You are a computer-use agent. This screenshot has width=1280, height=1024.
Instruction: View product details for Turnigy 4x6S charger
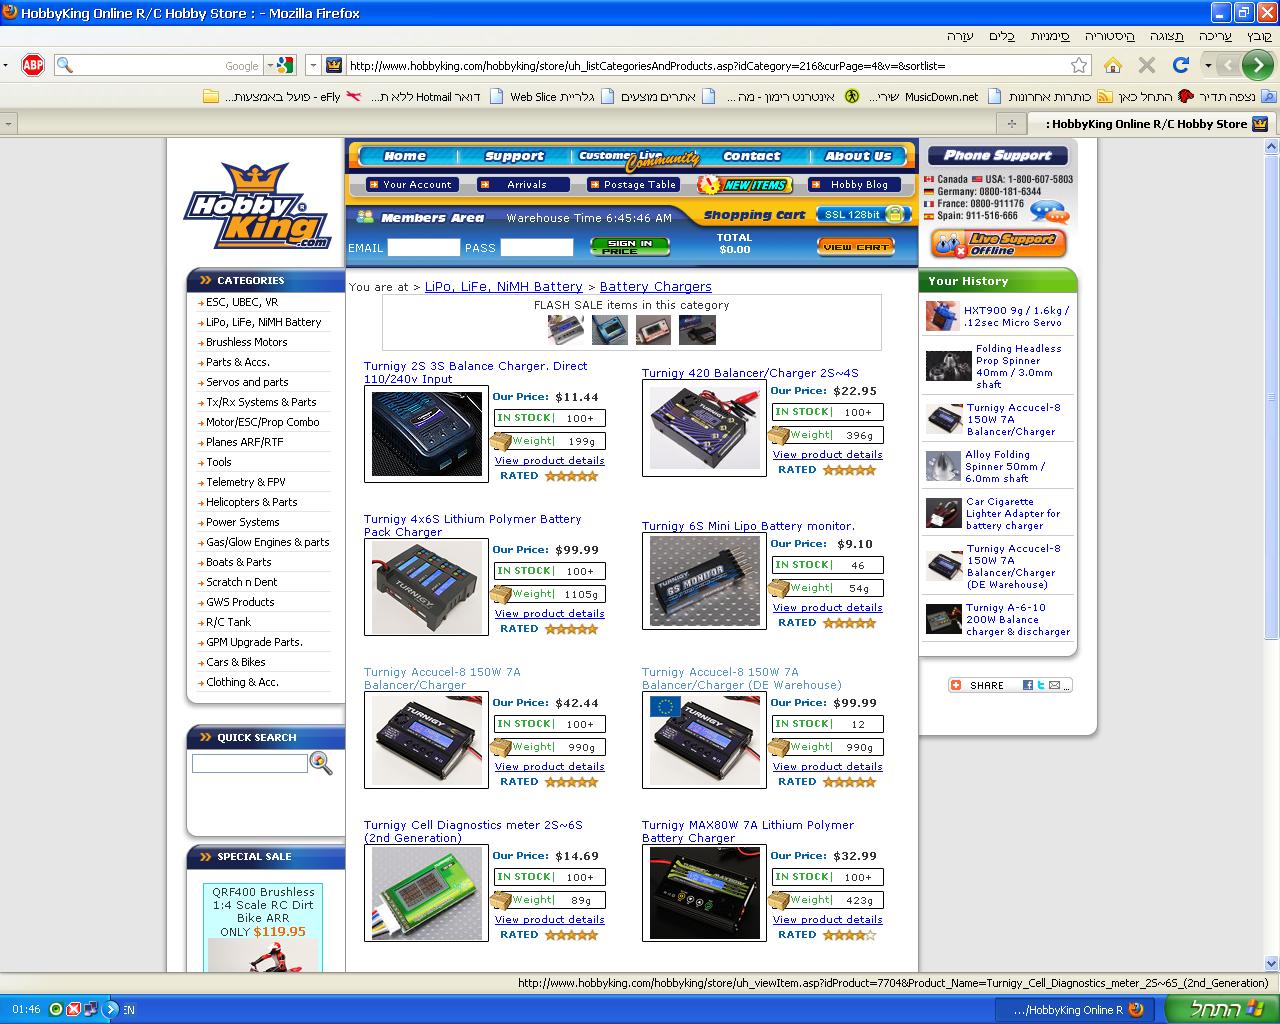coord(549,614)
